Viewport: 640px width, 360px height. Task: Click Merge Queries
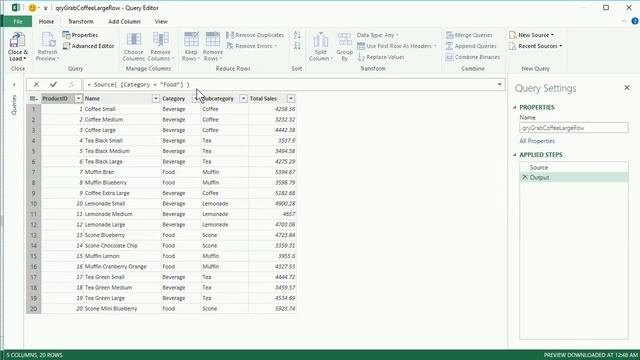pyautogui.click(x=469, y=35)
